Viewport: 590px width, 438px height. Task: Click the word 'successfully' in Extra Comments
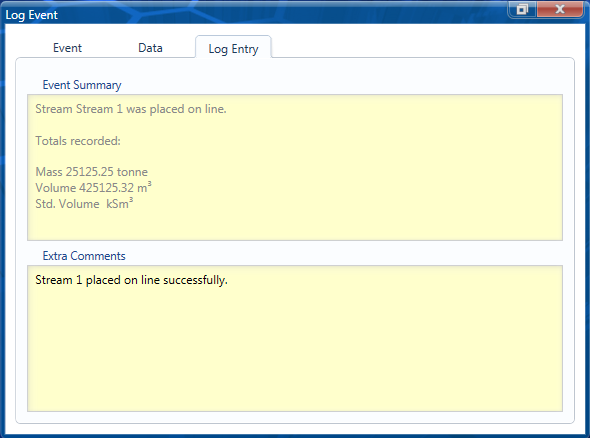coord(194,280)
